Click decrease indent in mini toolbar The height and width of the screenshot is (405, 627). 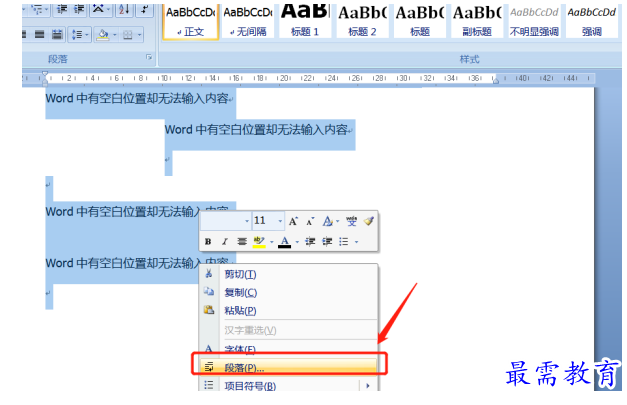click(x=310, y=241)
